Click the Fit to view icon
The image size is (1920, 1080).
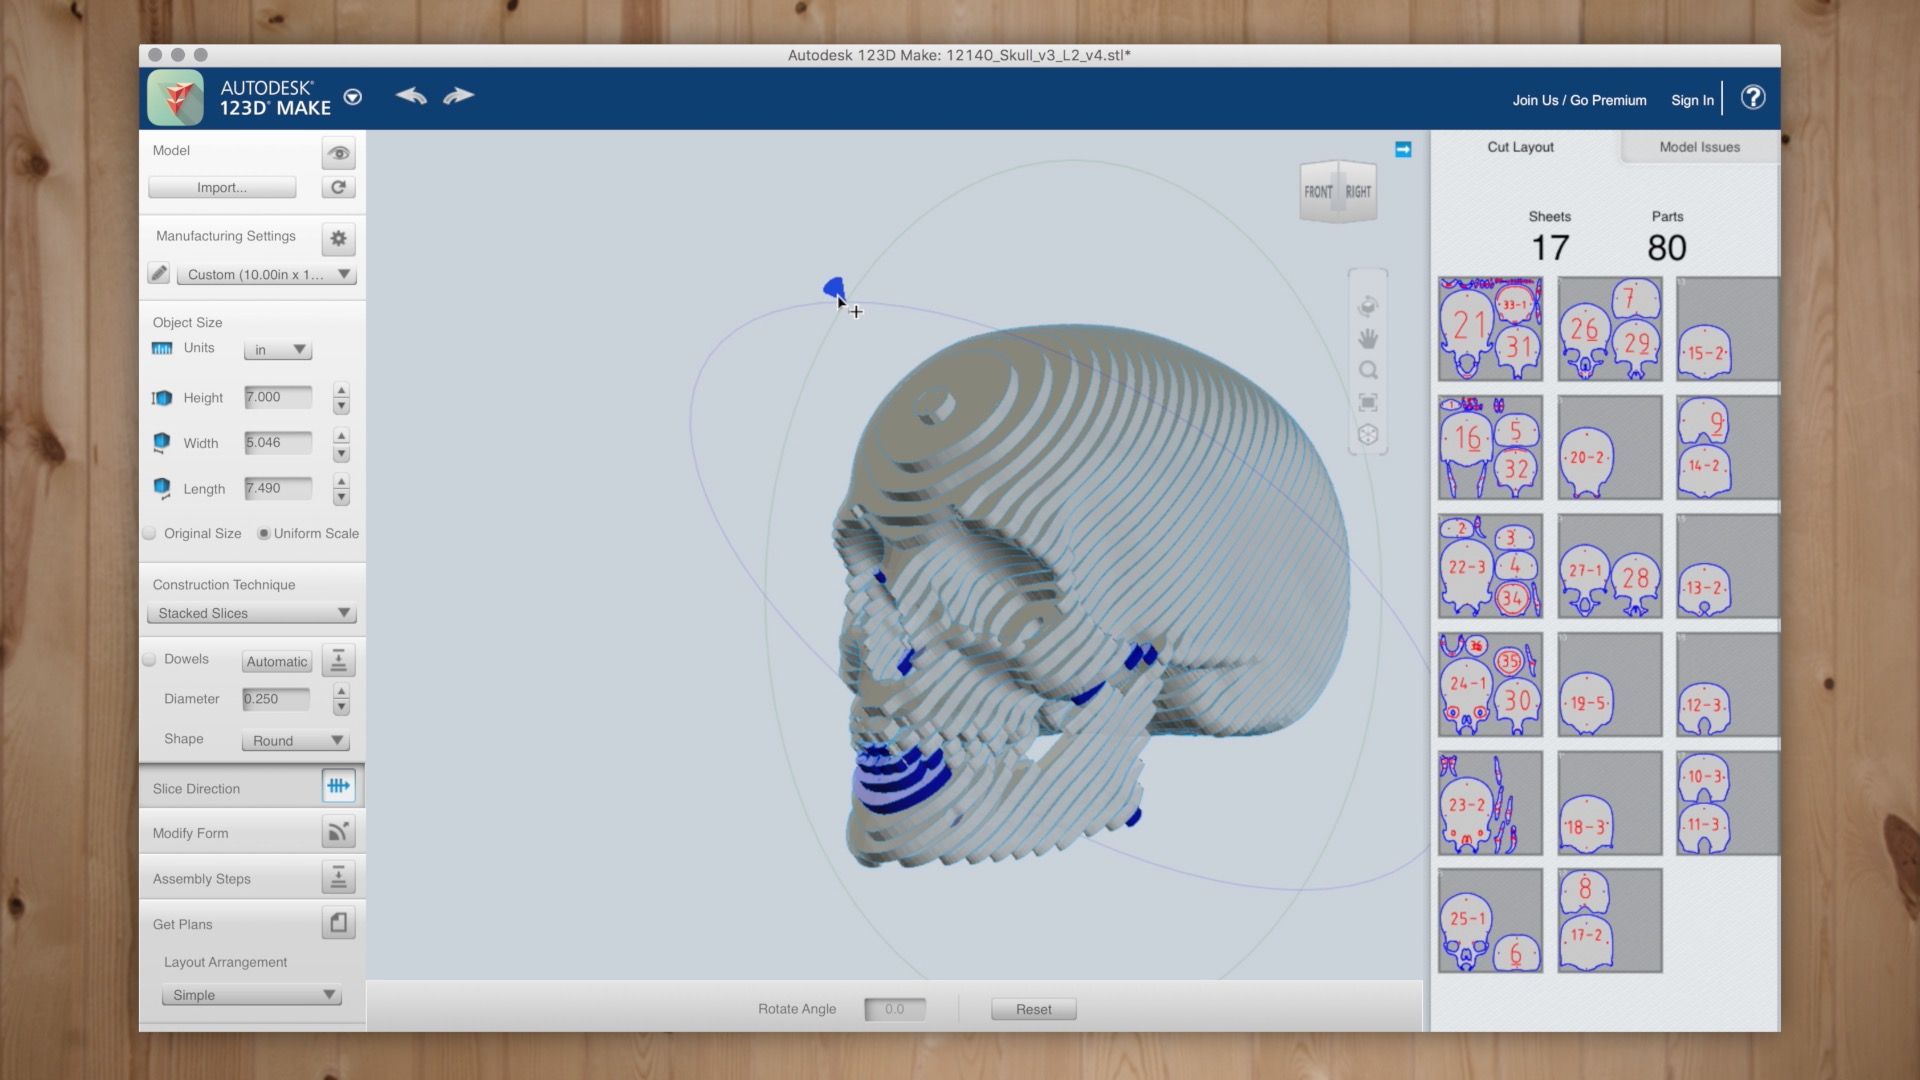(1368, 402)
